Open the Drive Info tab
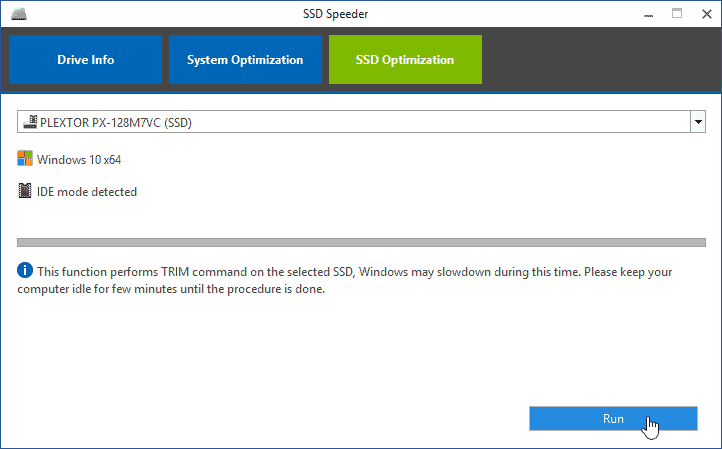Image resolution: width=722 pixels, height=449 pixels. [86, 59]
